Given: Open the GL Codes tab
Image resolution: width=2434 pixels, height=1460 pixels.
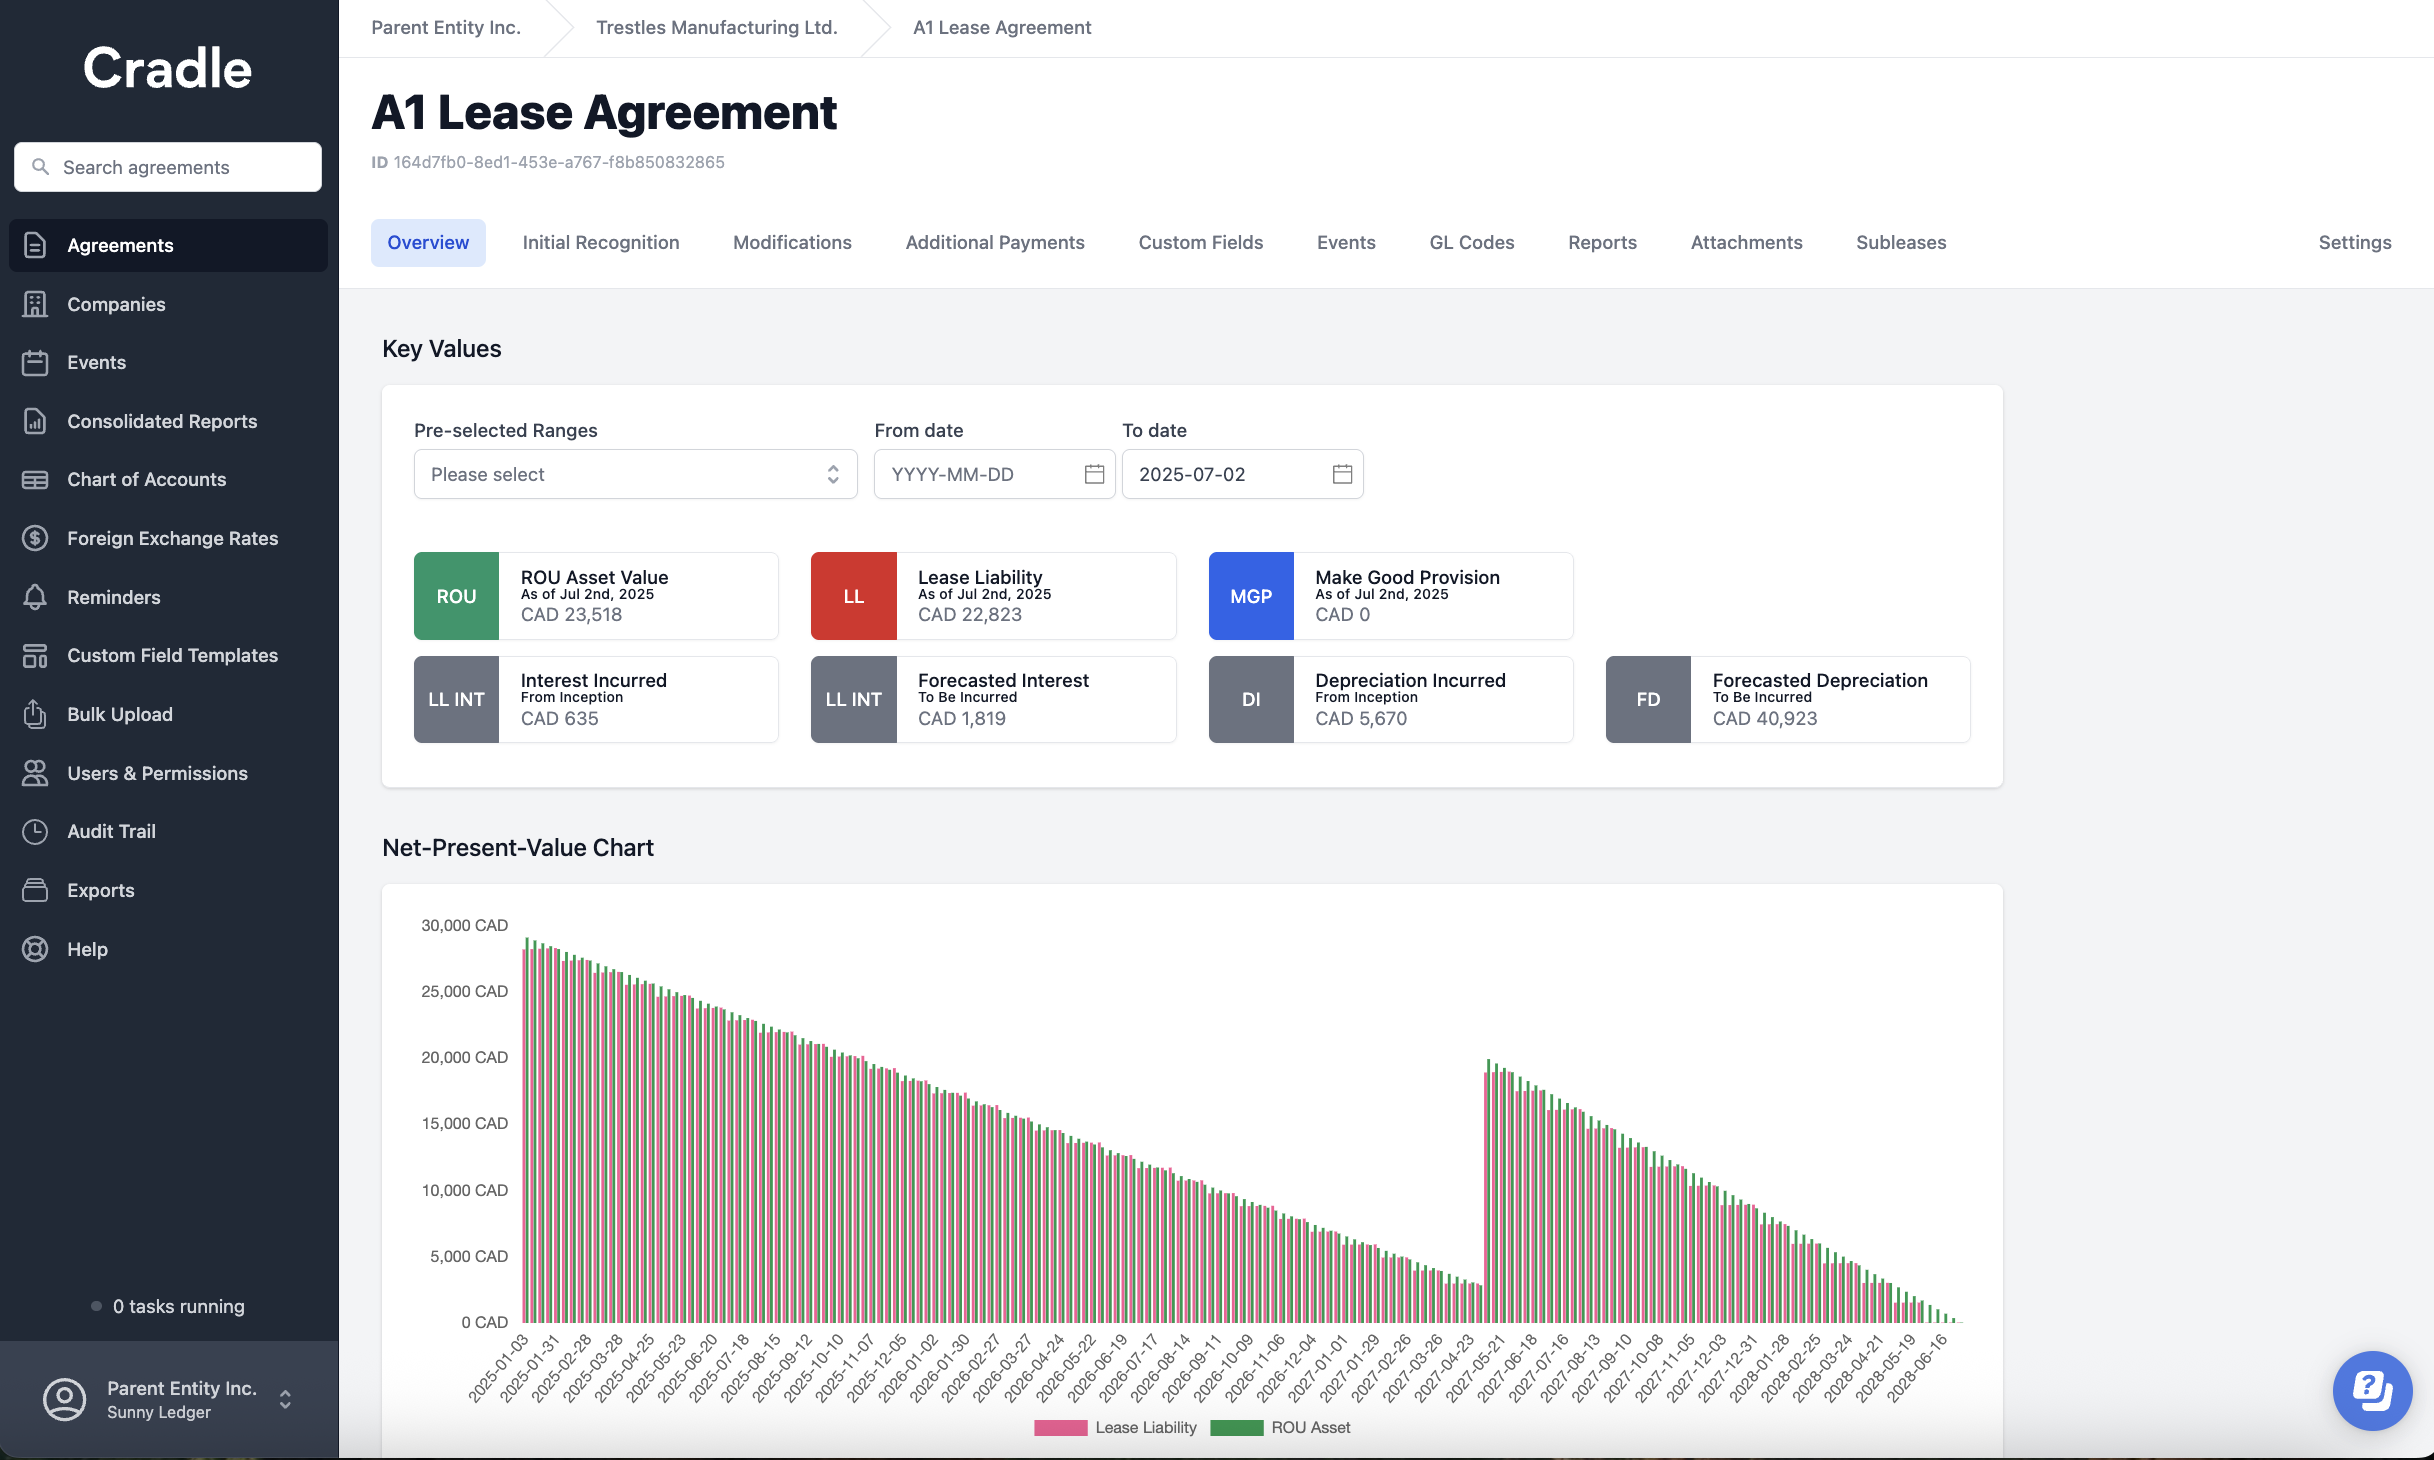Looking at the screenshot, I should coord(1471,242).
